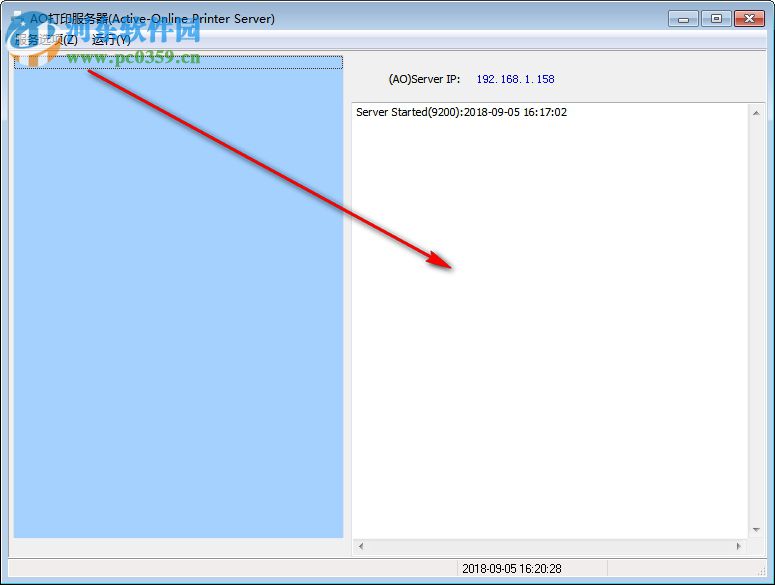Viewport: 775px width, 585px height.
Task: Select the Server Started(9200) log line
Action: pos(461,112)
